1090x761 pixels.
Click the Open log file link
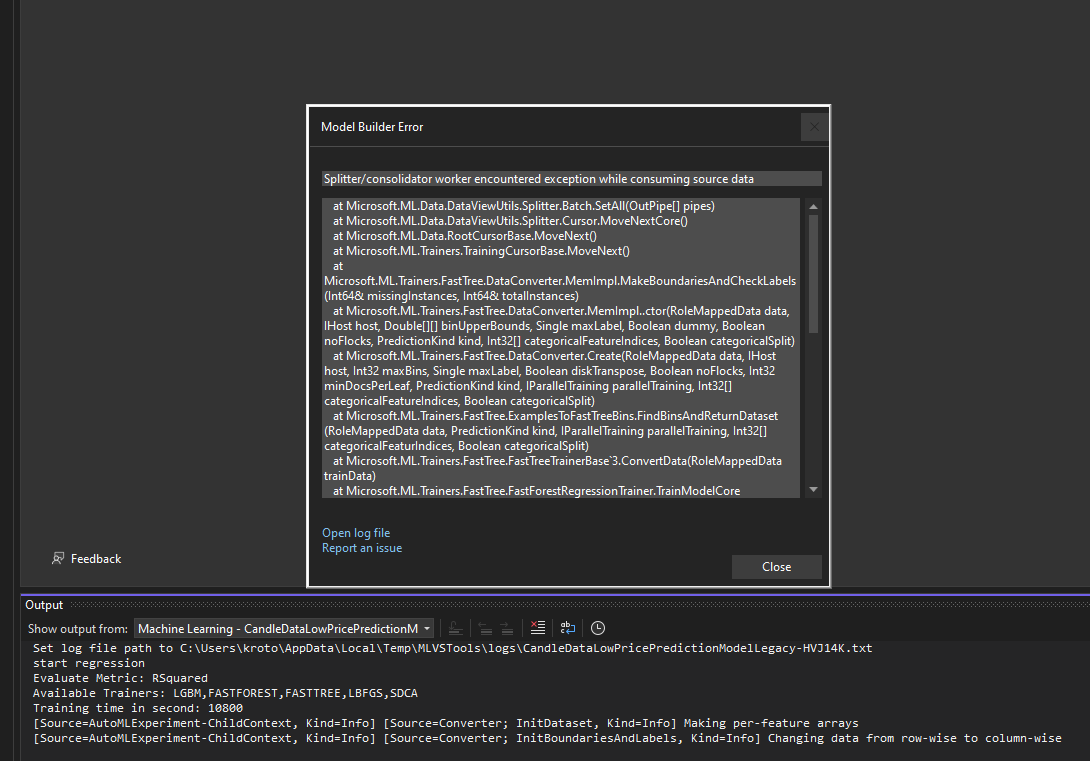point(356,532)
